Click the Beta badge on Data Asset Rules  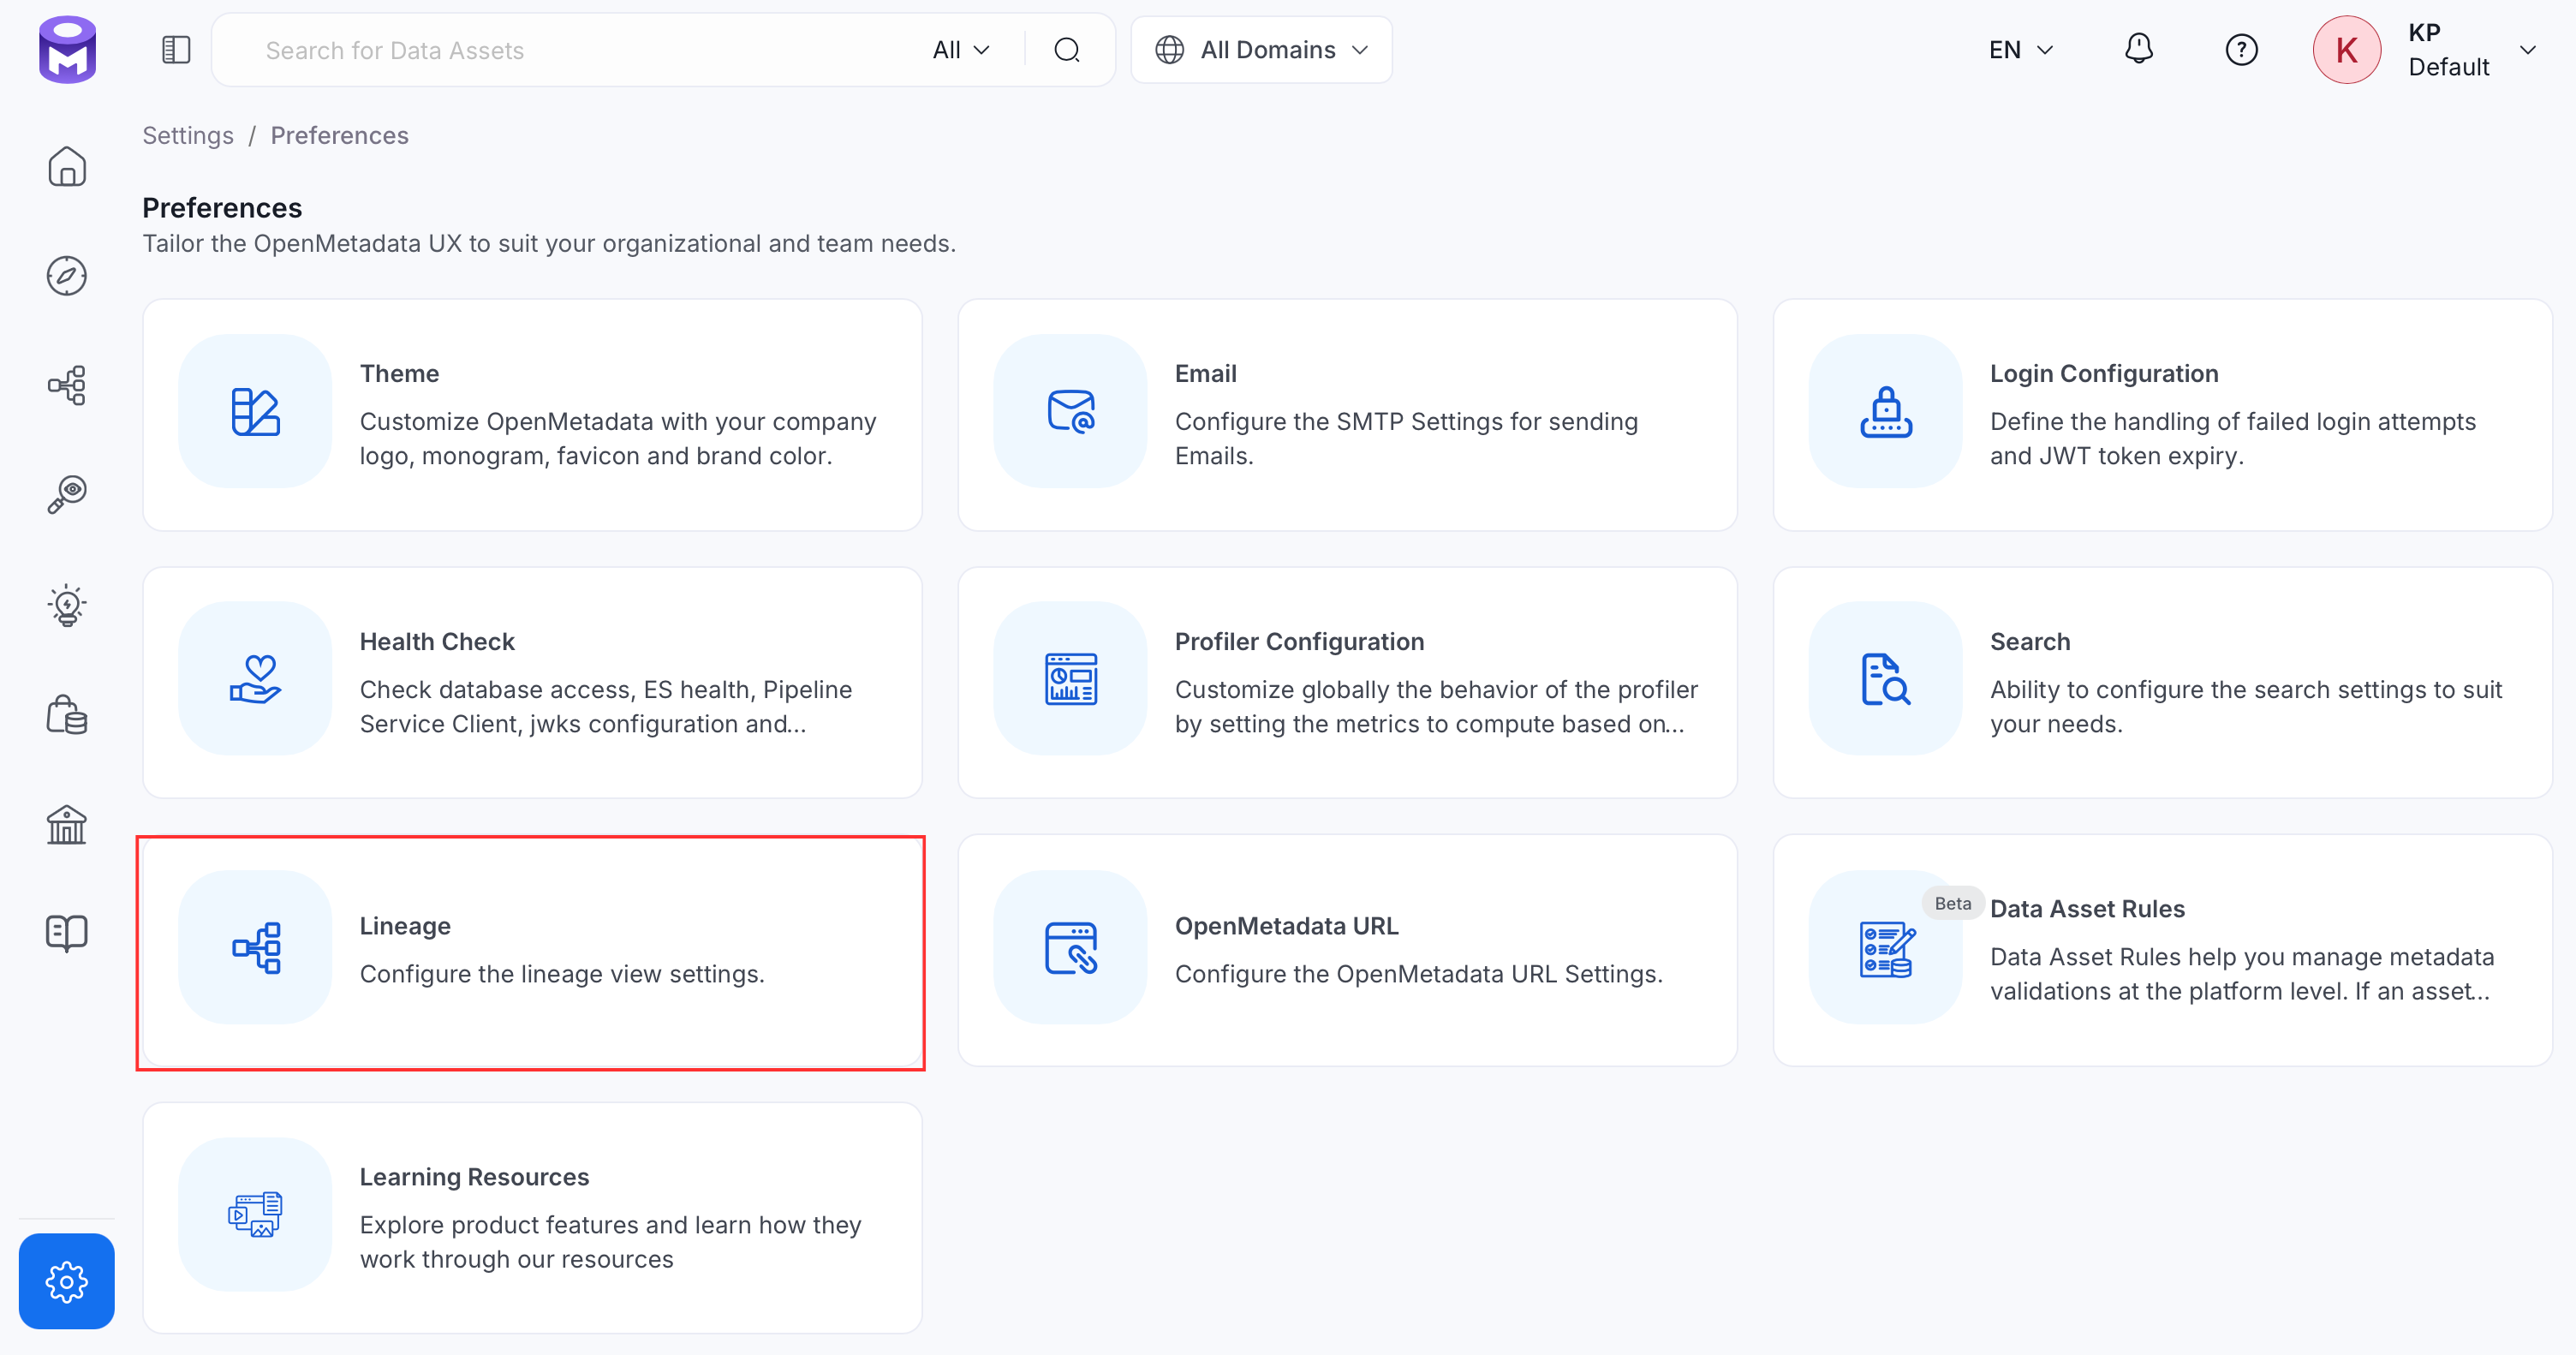(x=1952, y=903)
